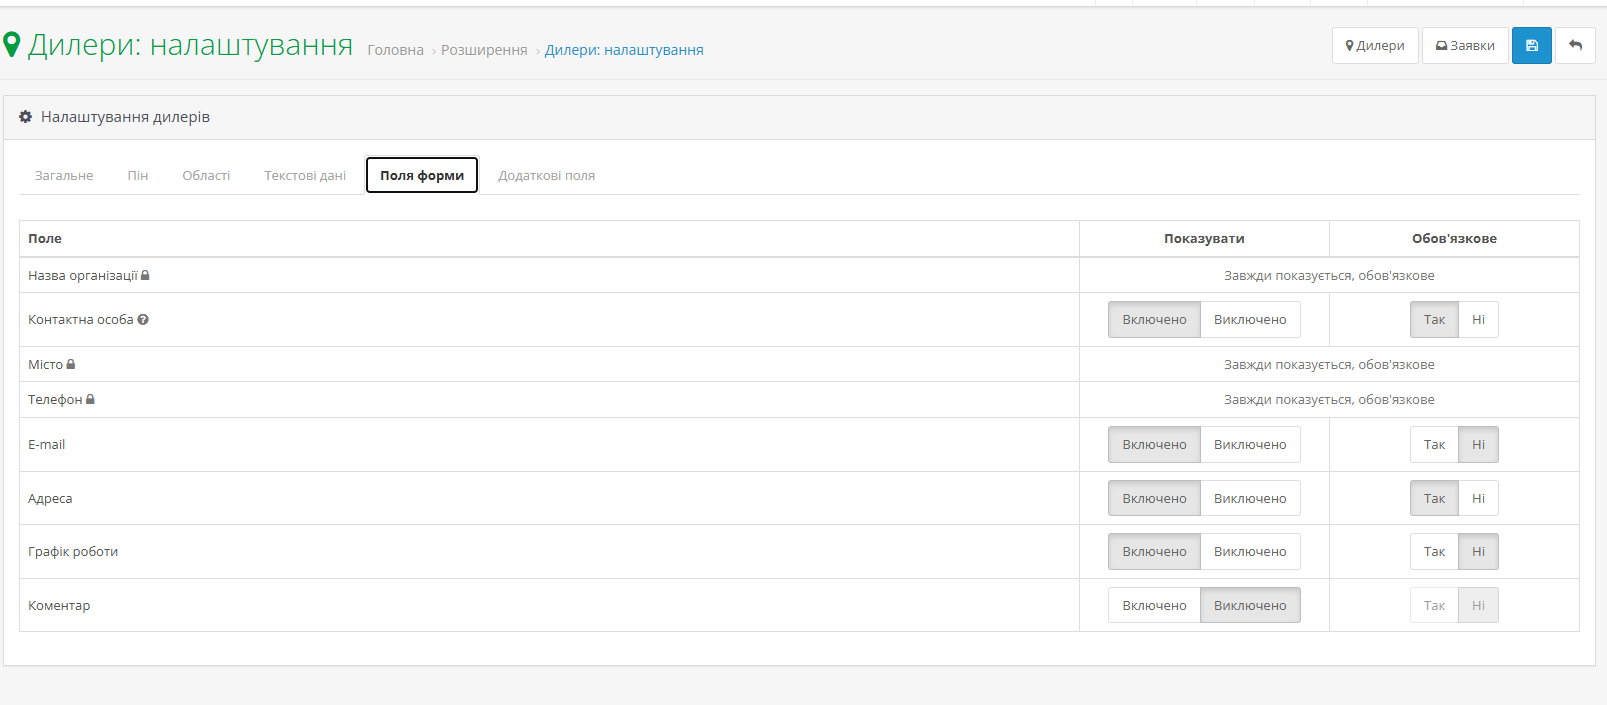This screenshot has height=705, width=1607.
Task: Click the Показувати column header
Action: [x=1204, y=238]
